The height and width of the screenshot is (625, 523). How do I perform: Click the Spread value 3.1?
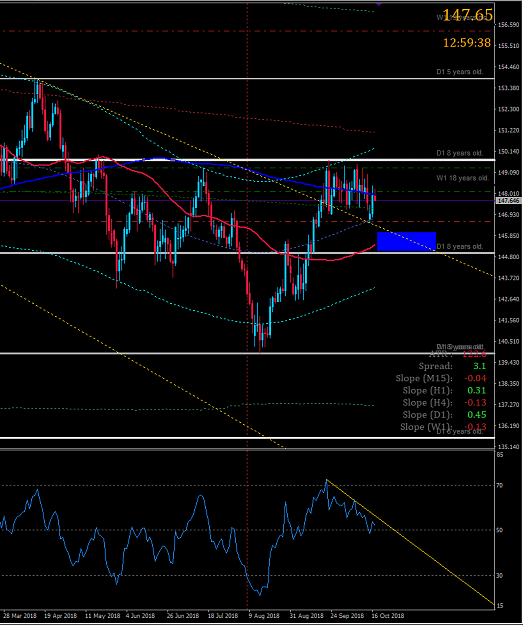(x=480, y=366)
